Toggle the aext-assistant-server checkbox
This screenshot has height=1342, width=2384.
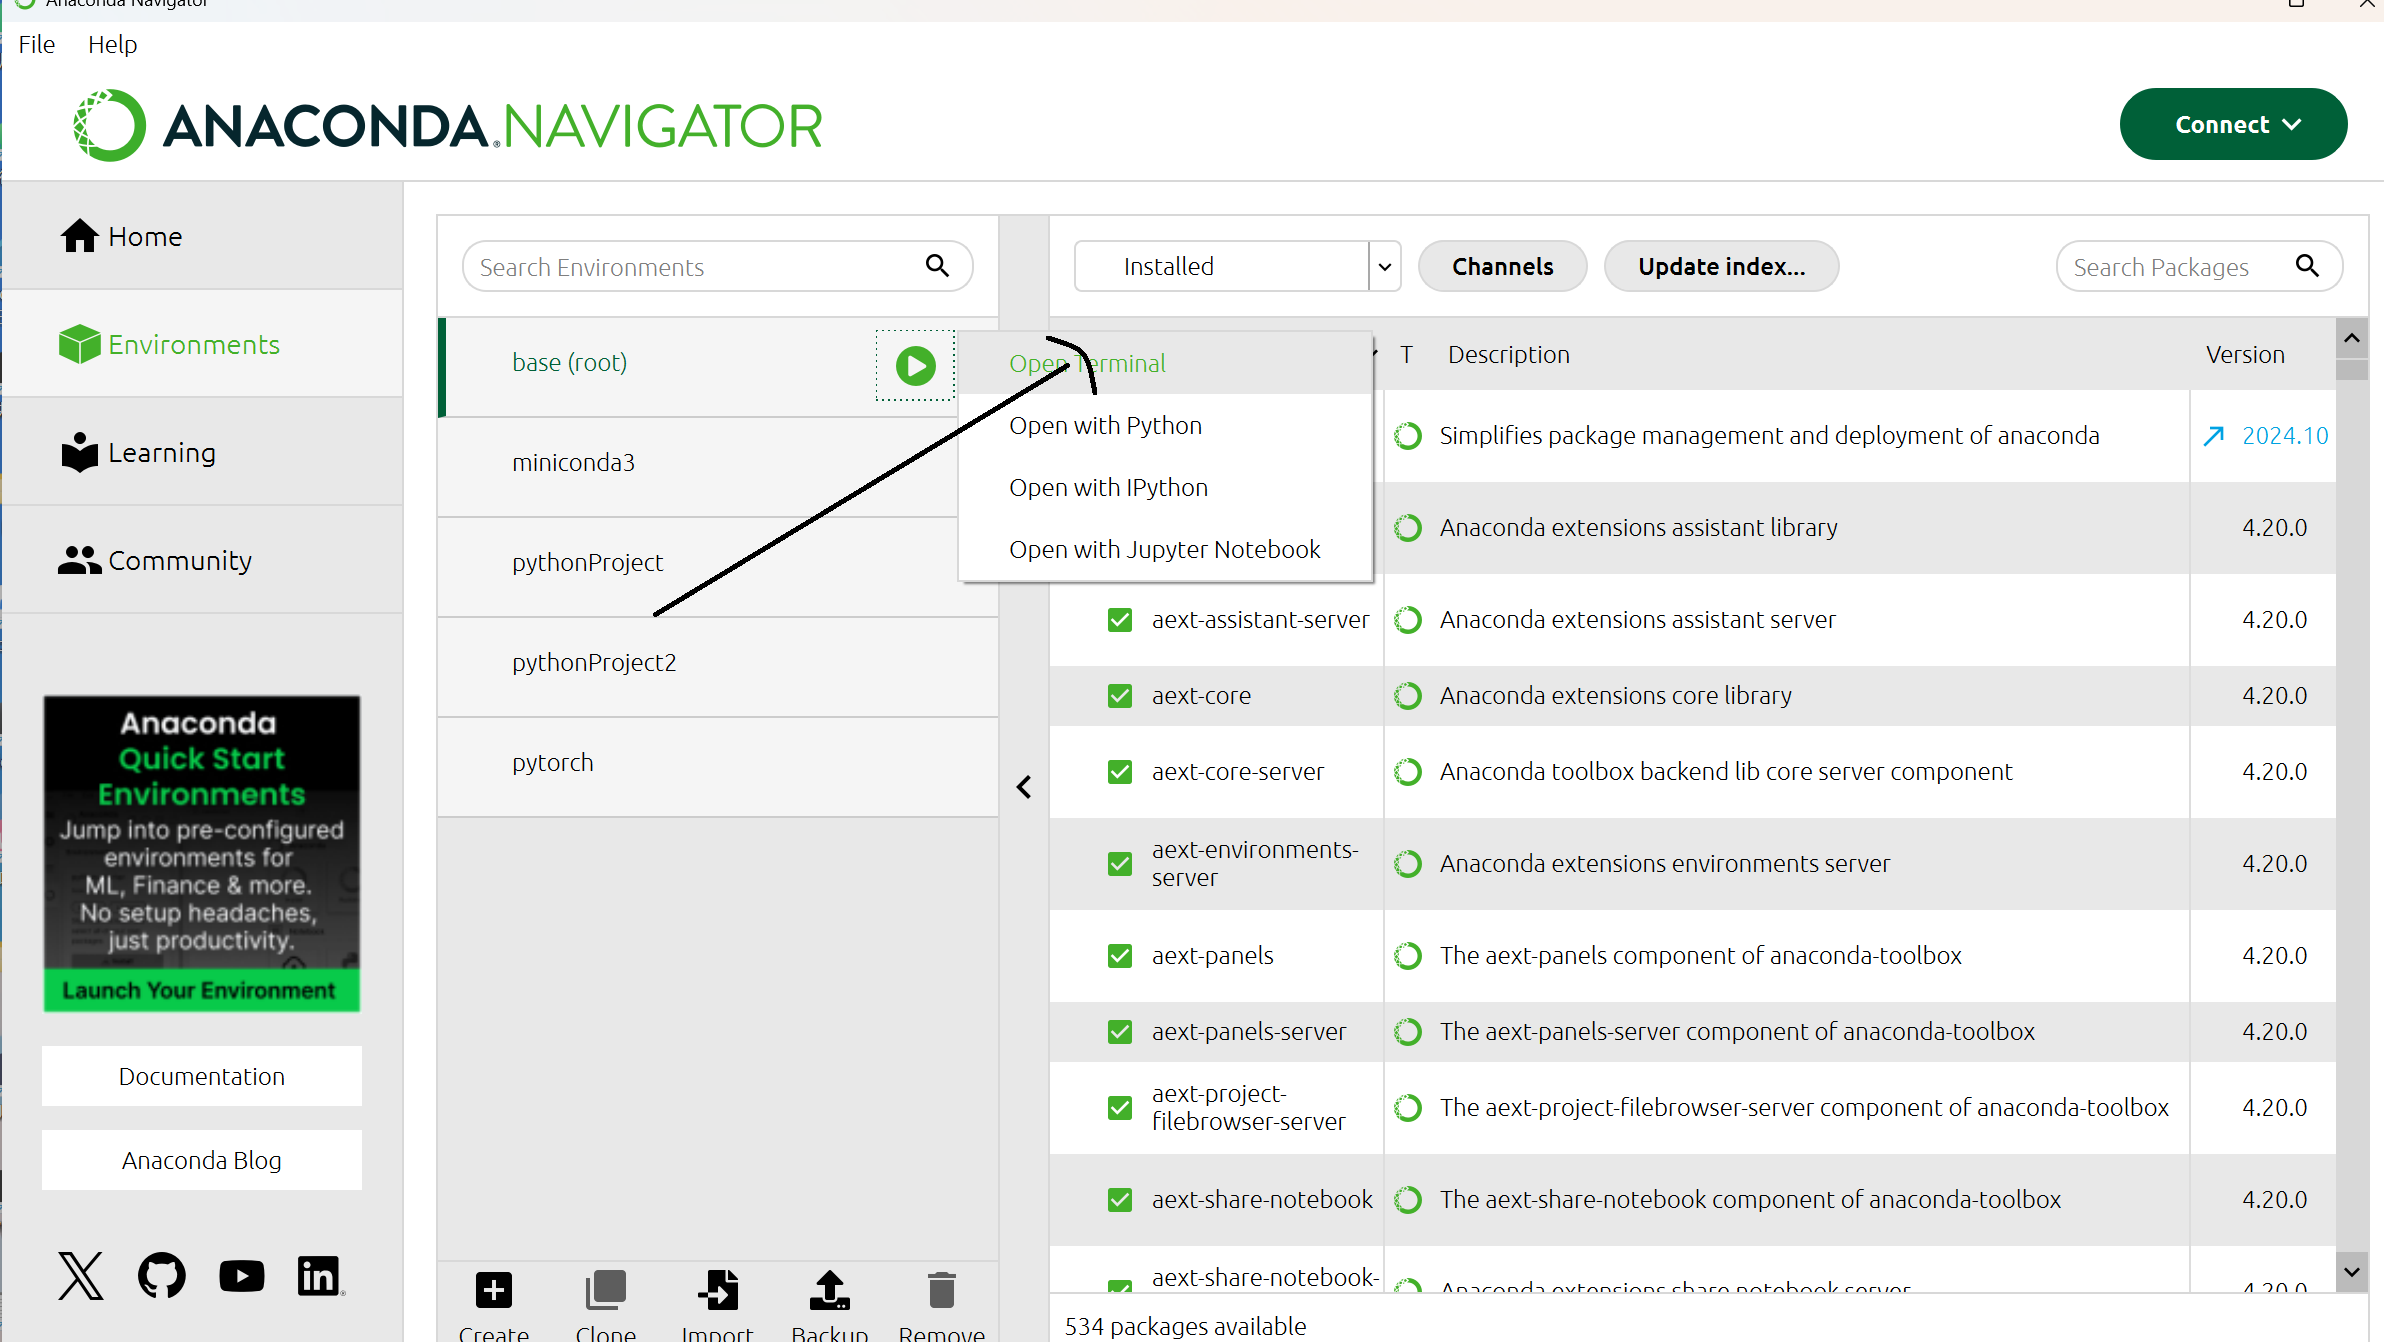(x=1120, y=620)
